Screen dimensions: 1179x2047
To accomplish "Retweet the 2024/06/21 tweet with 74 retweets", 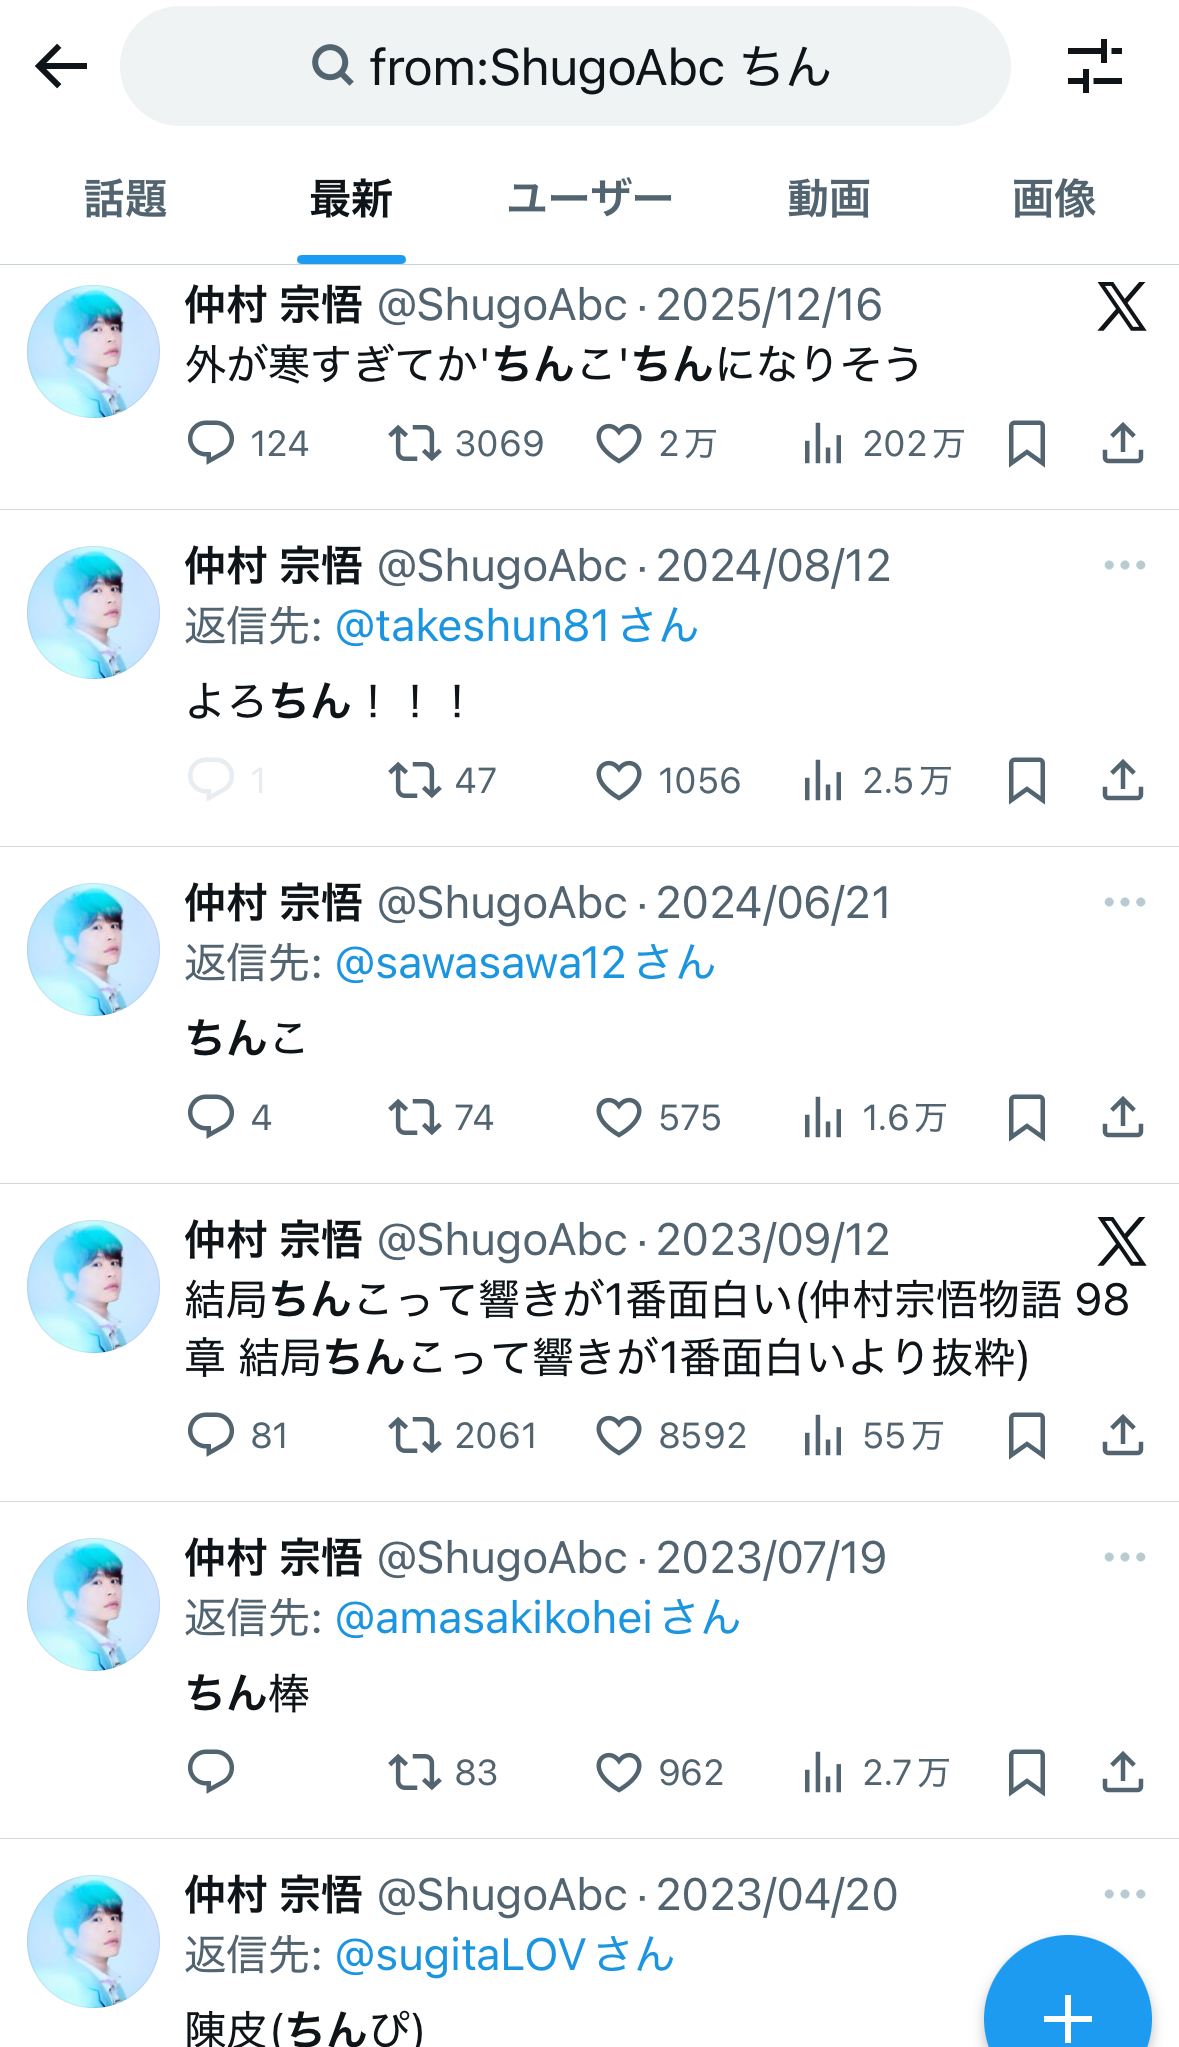I will 414,1117.
